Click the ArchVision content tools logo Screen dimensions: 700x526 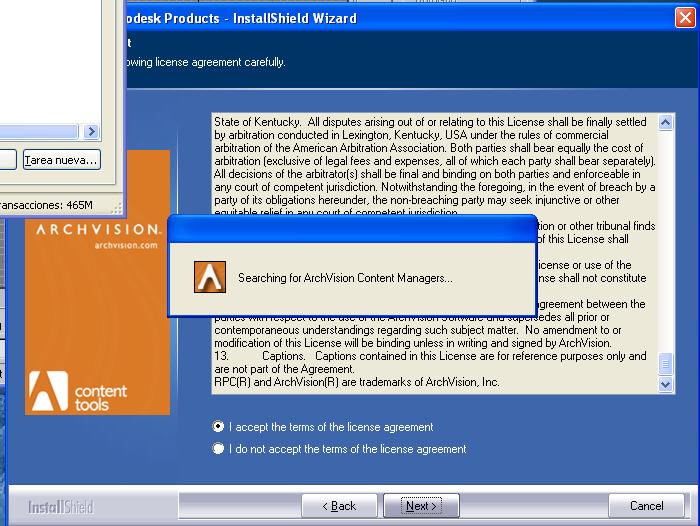coord(78,392)
